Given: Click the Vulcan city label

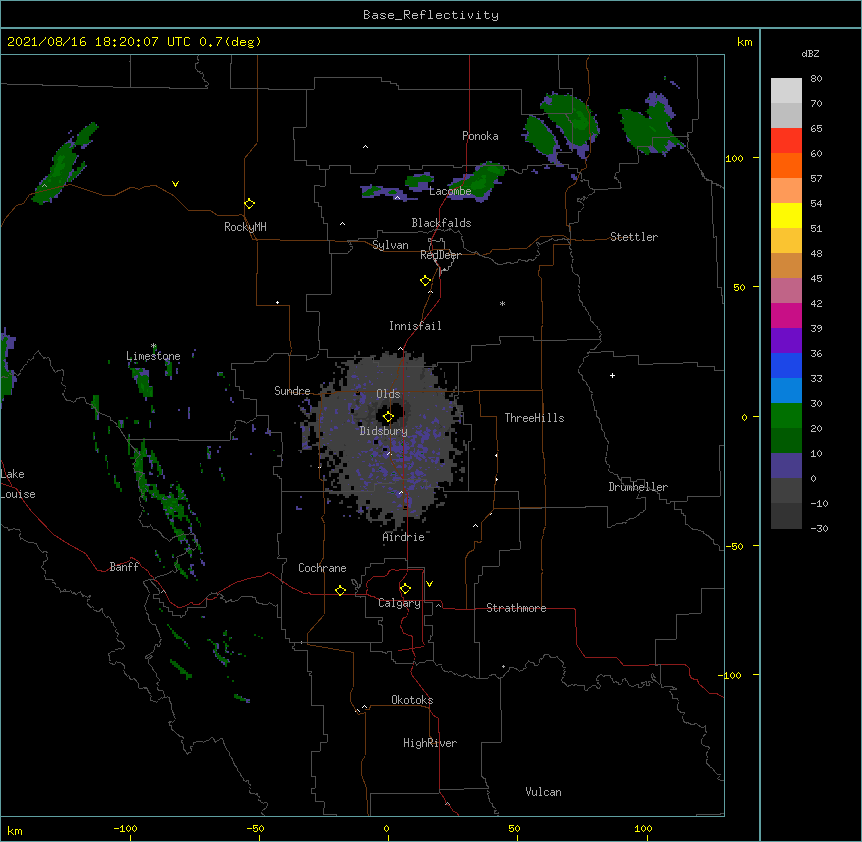Looking at the screenshot, I should [543, 792].
